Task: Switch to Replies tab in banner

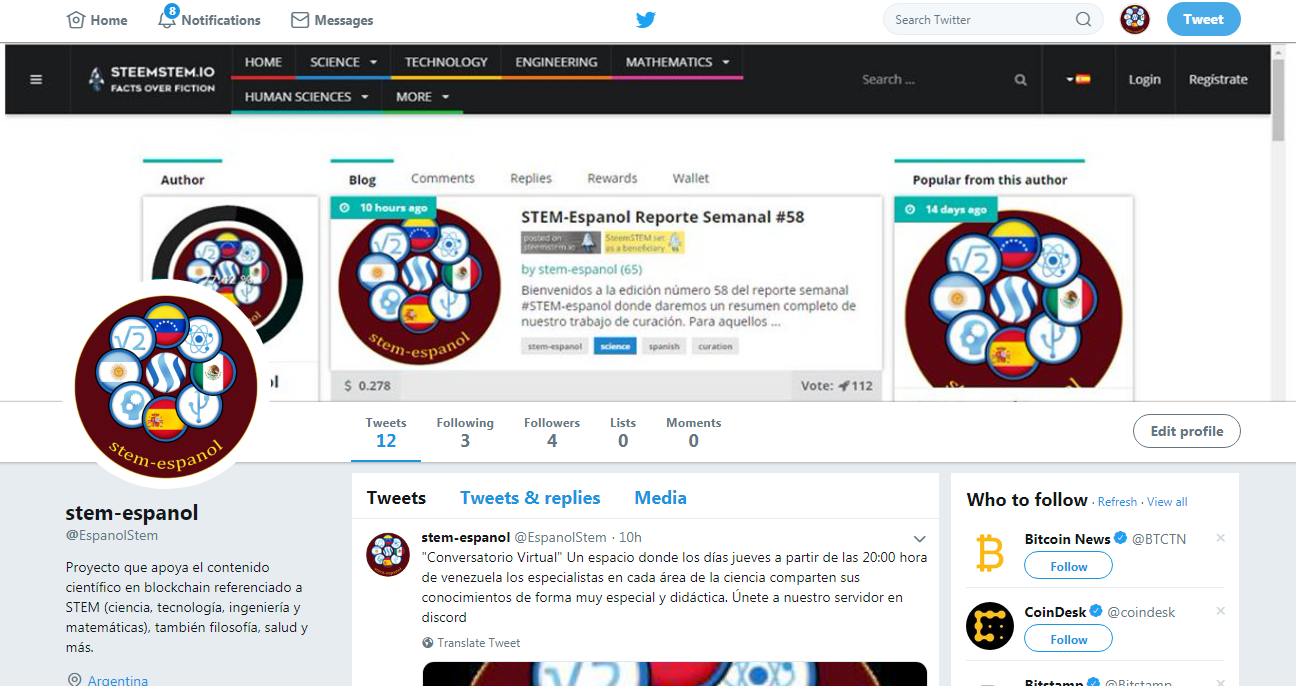Action: coord(531,178)
